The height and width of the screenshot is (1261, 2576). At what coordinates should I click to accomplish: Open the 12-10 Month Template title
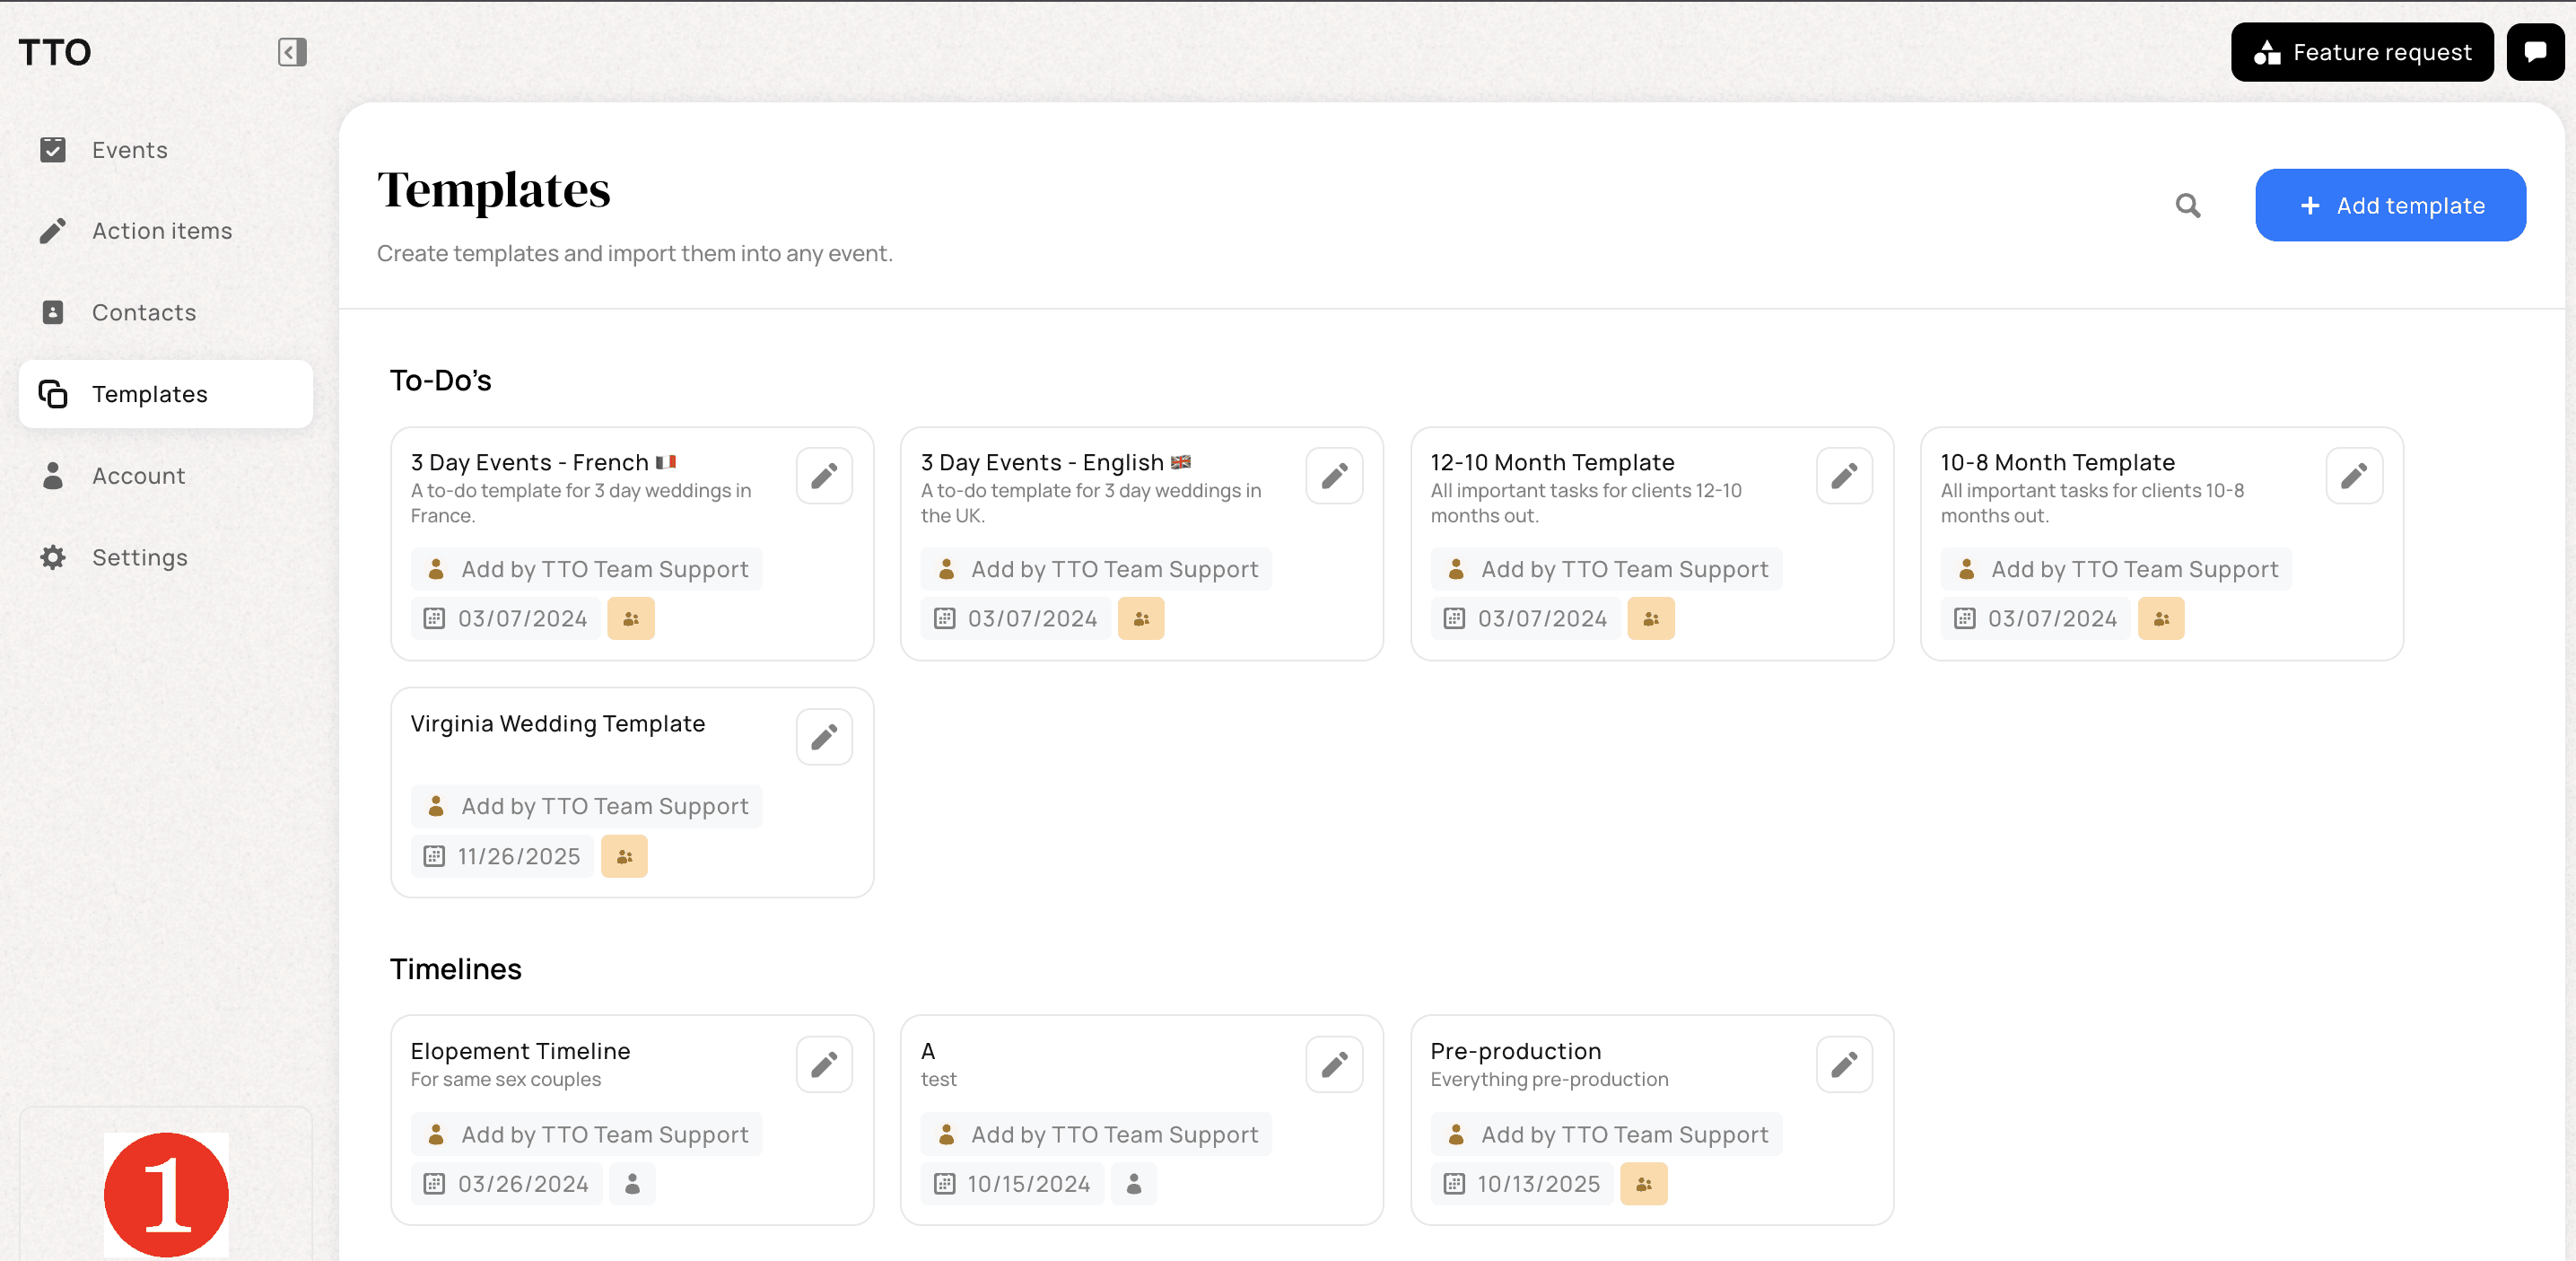coord(1552,462)
